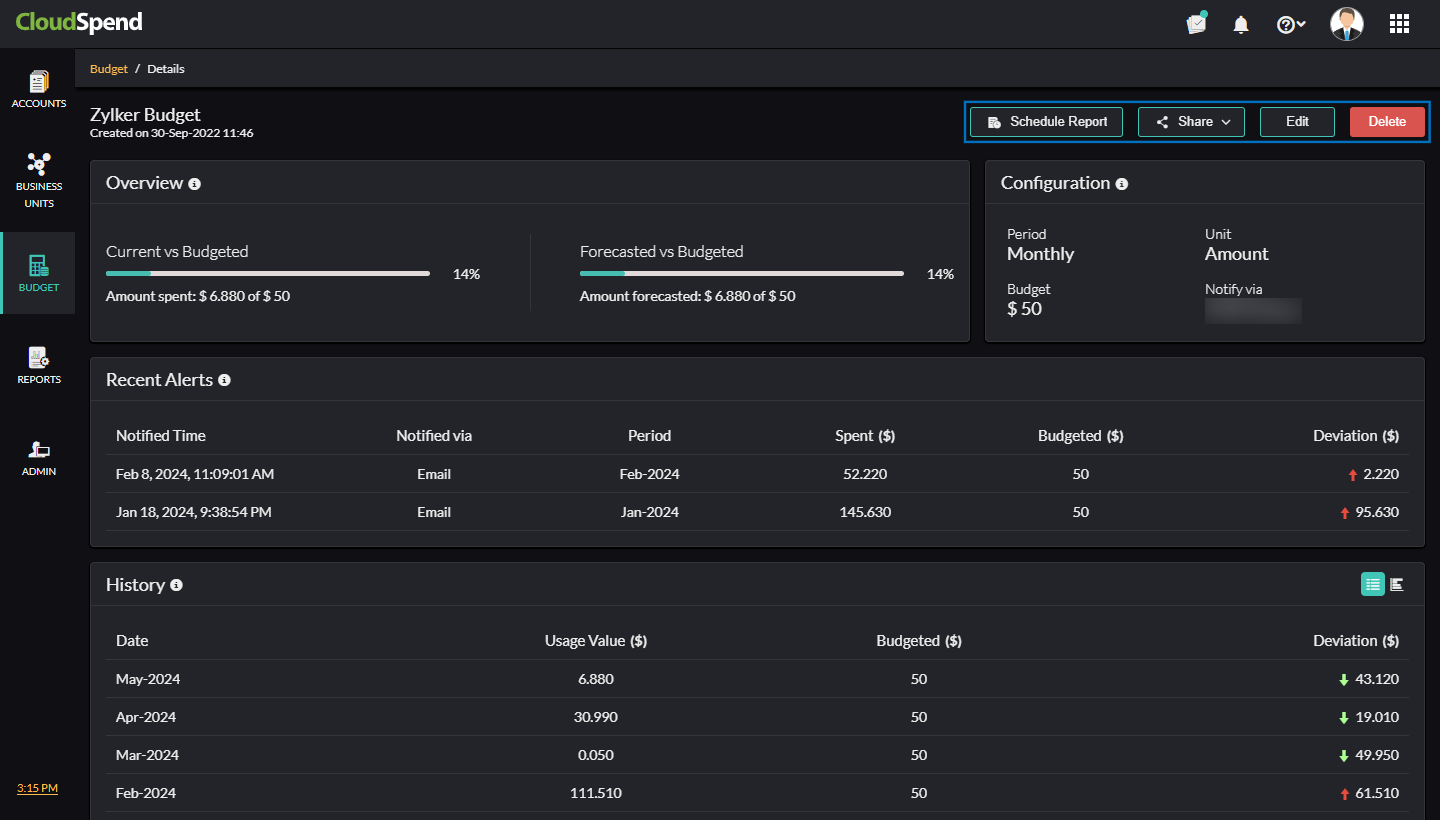
Task: Click the user profile avatar
Action: (x=1346, y=24)
